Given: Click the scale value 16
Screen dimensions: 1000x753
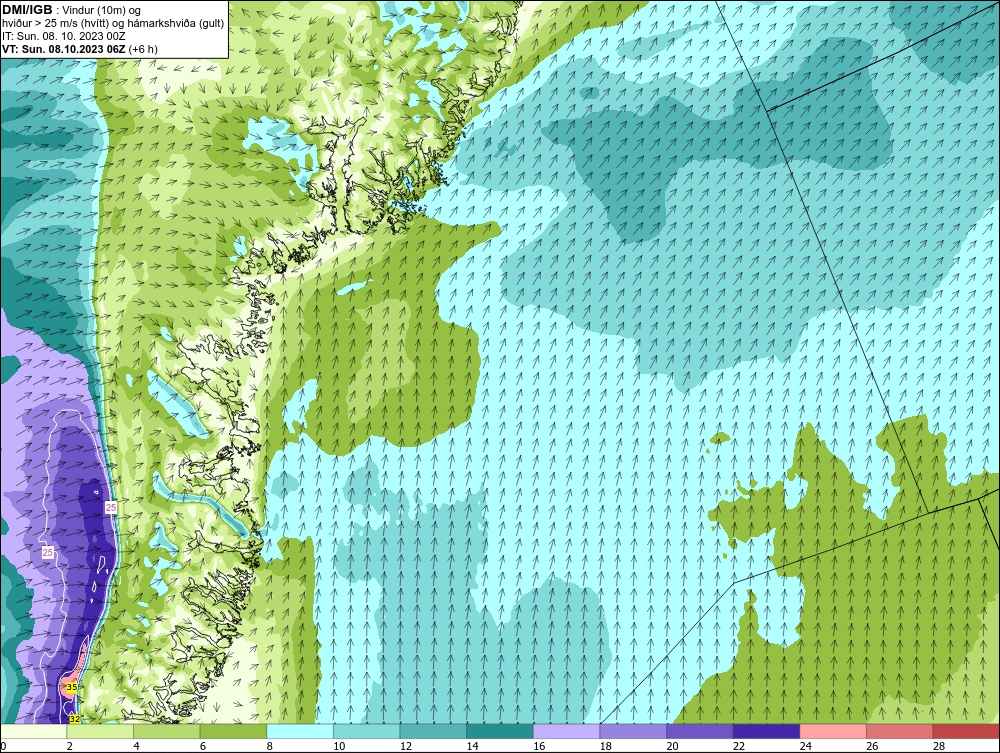Looking at the screenshot, I should (539, 746).
